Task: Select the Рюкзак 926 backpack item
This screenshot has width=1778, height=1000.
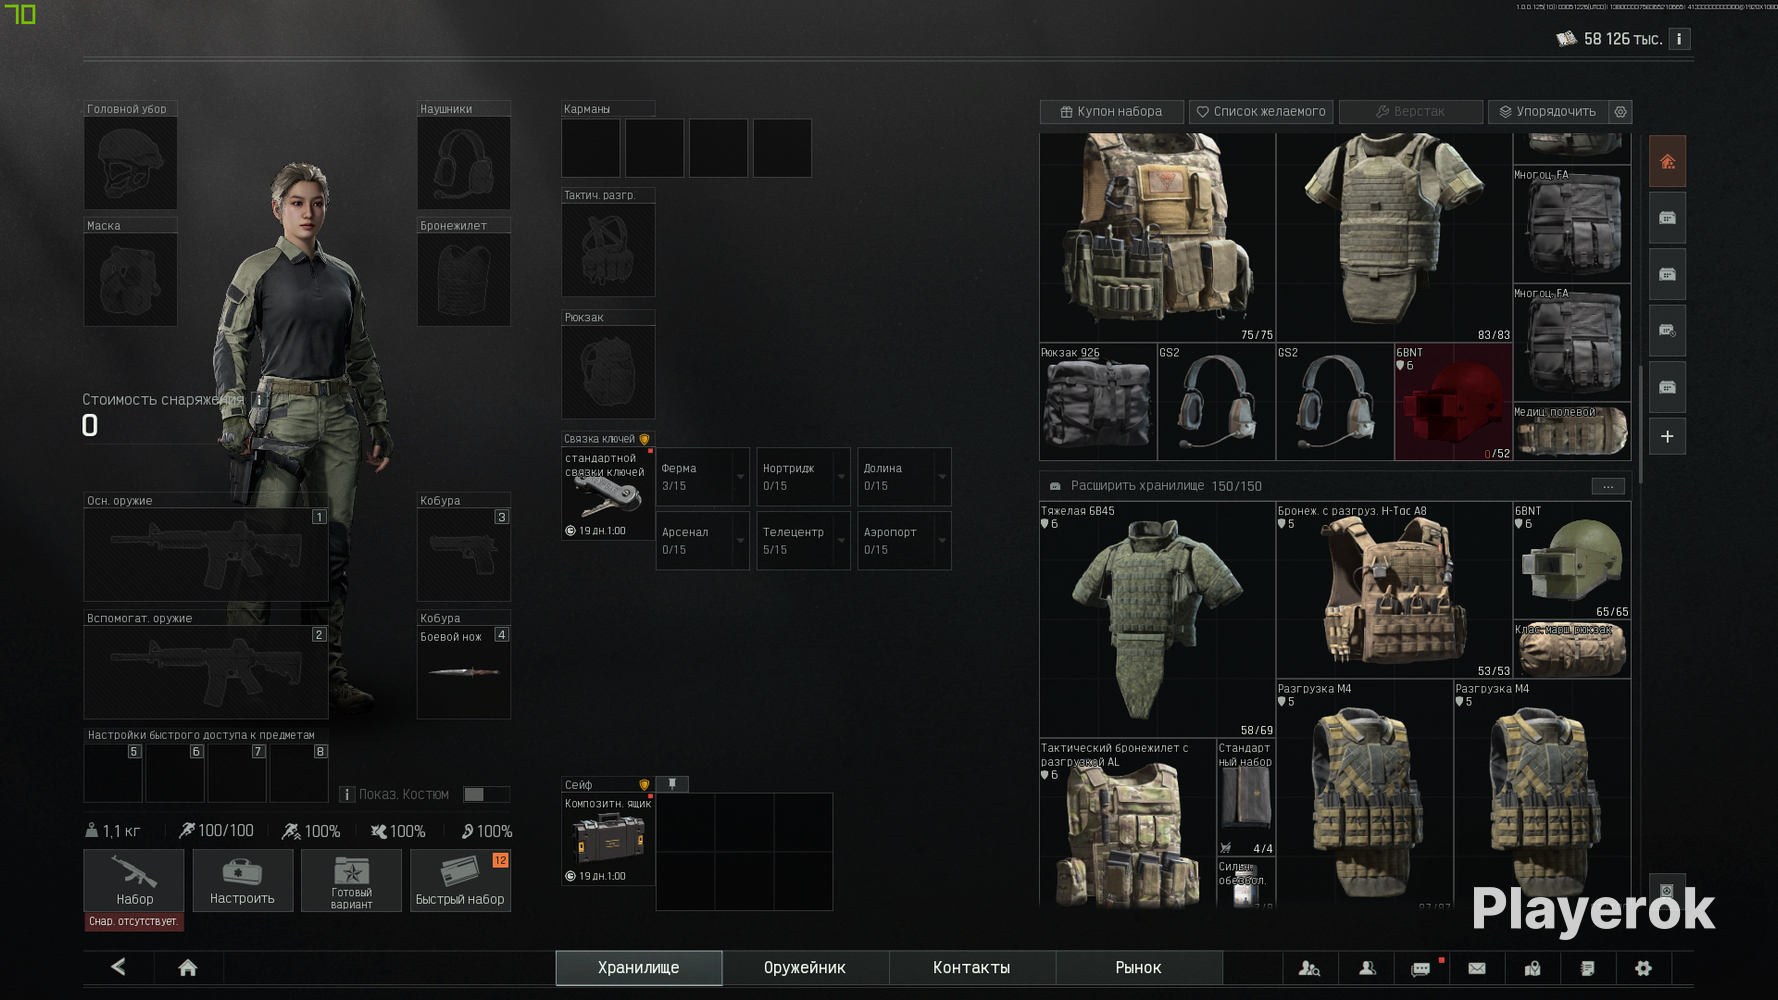Action: 1098,402
